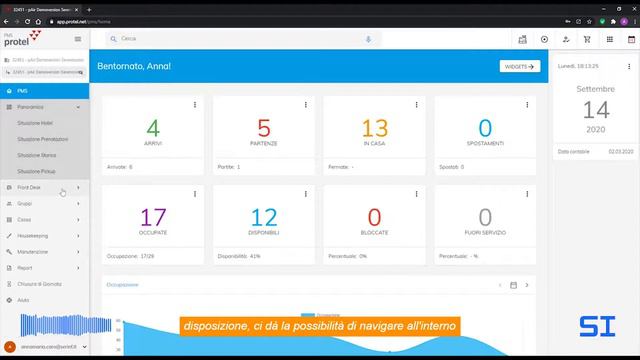Click 'Occupazione: 17/29' text
The height and width of the screenshot is (360, 640).
tap(131, 256)
